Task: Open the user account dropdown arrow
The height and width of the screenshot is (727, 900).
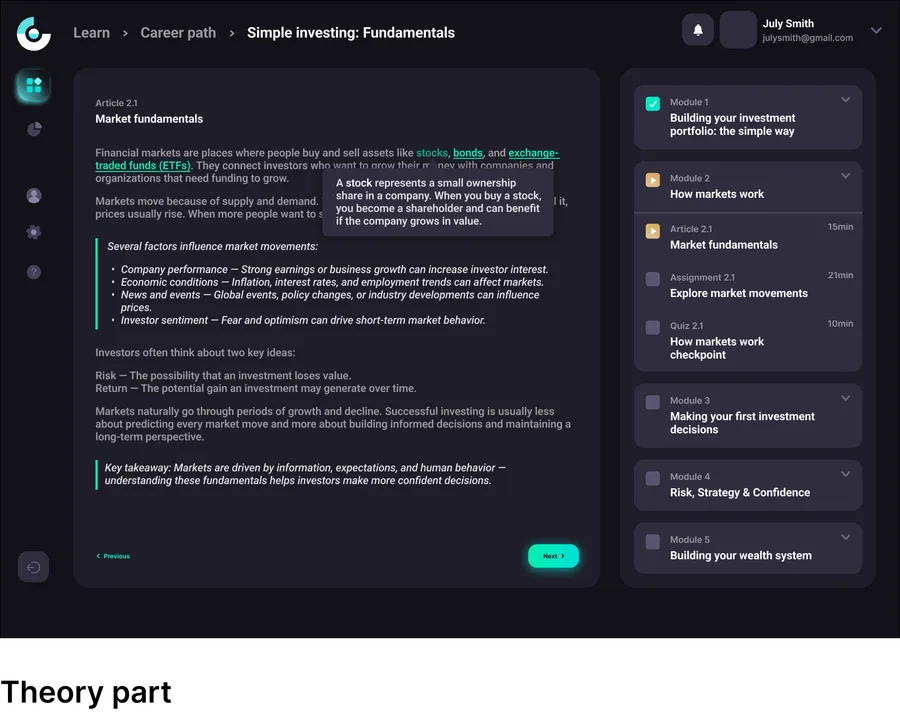Action: tap(876, 30)
